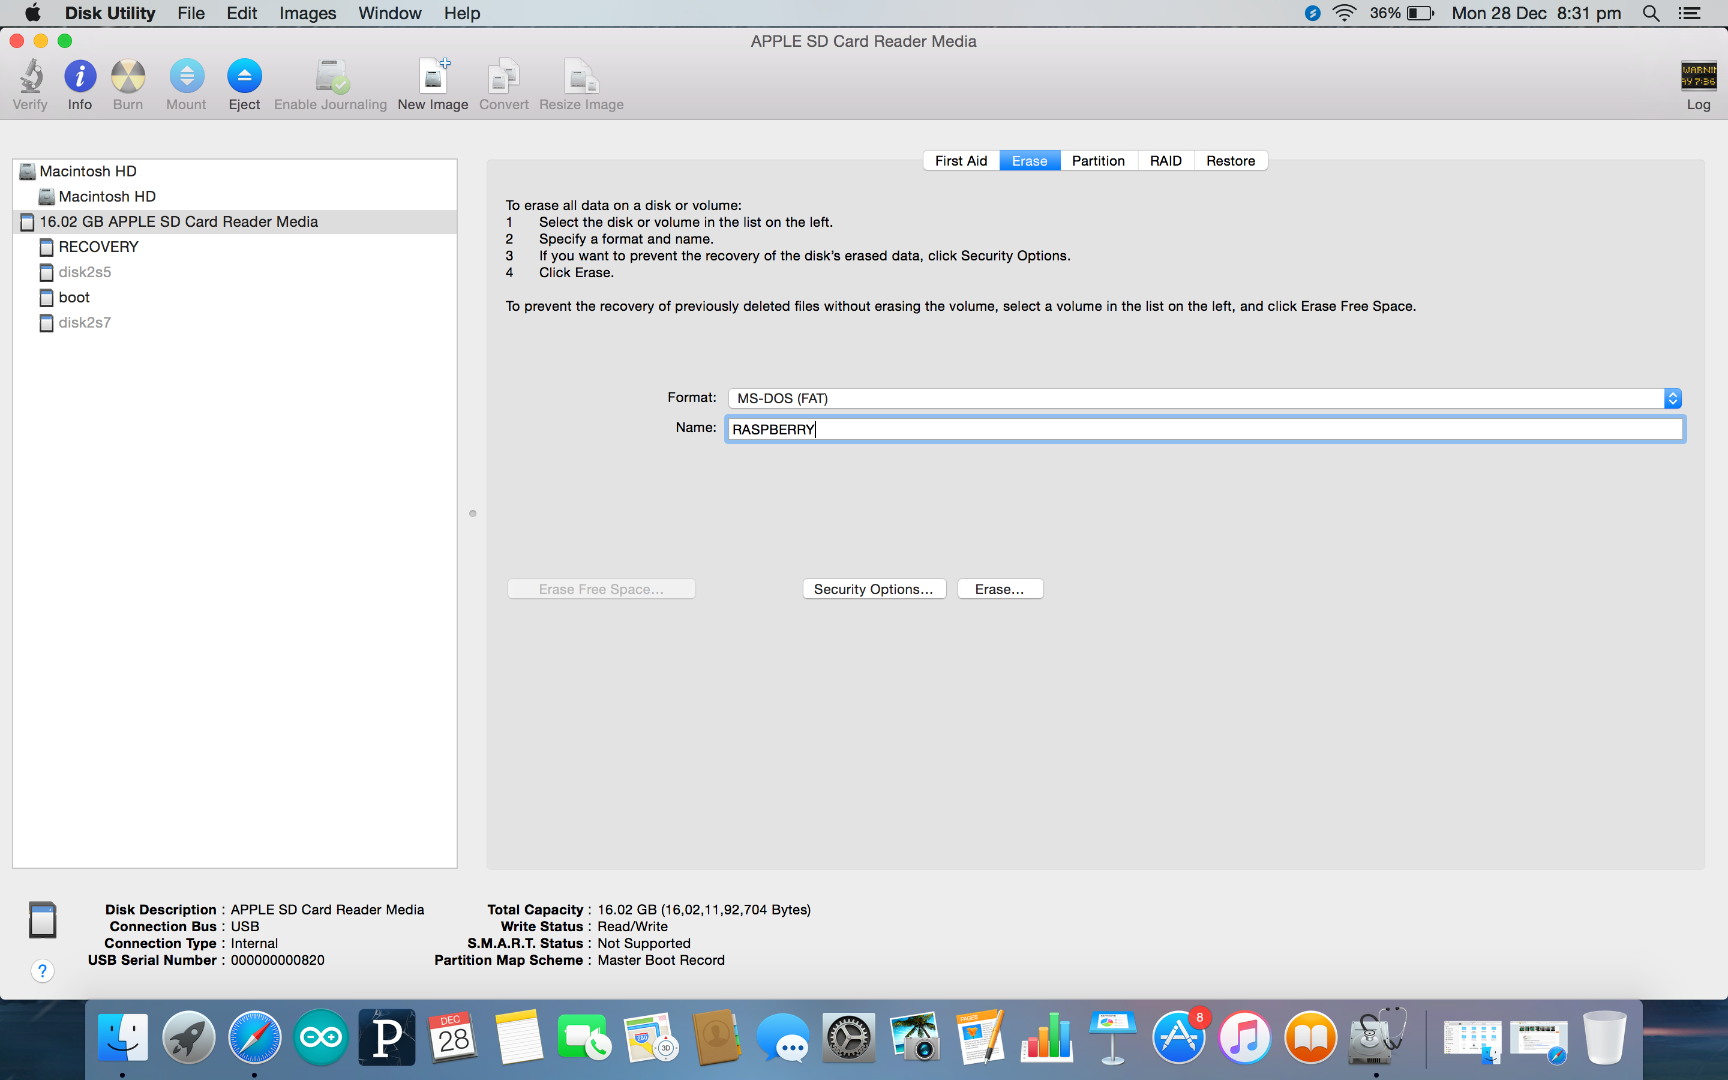
Task: Click the Security Options... button
Action: pos(874,589)
